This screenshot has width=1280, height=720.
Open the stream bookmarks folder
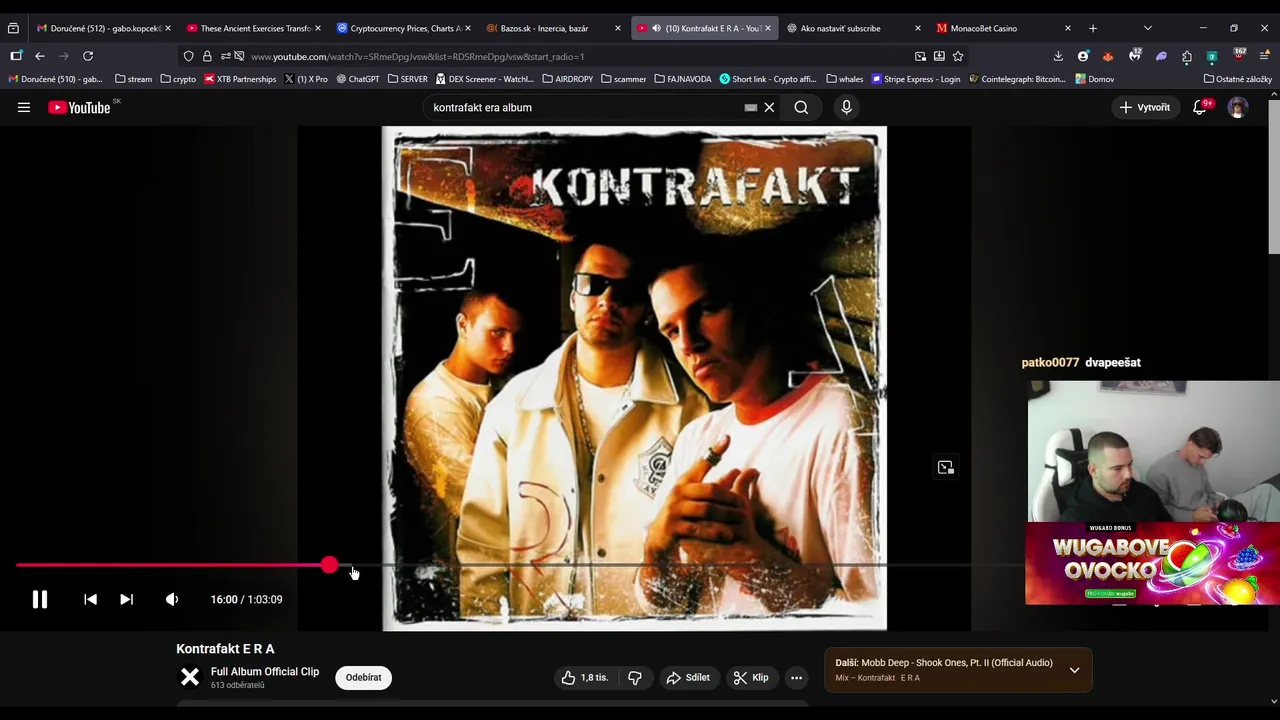point(133,79)
